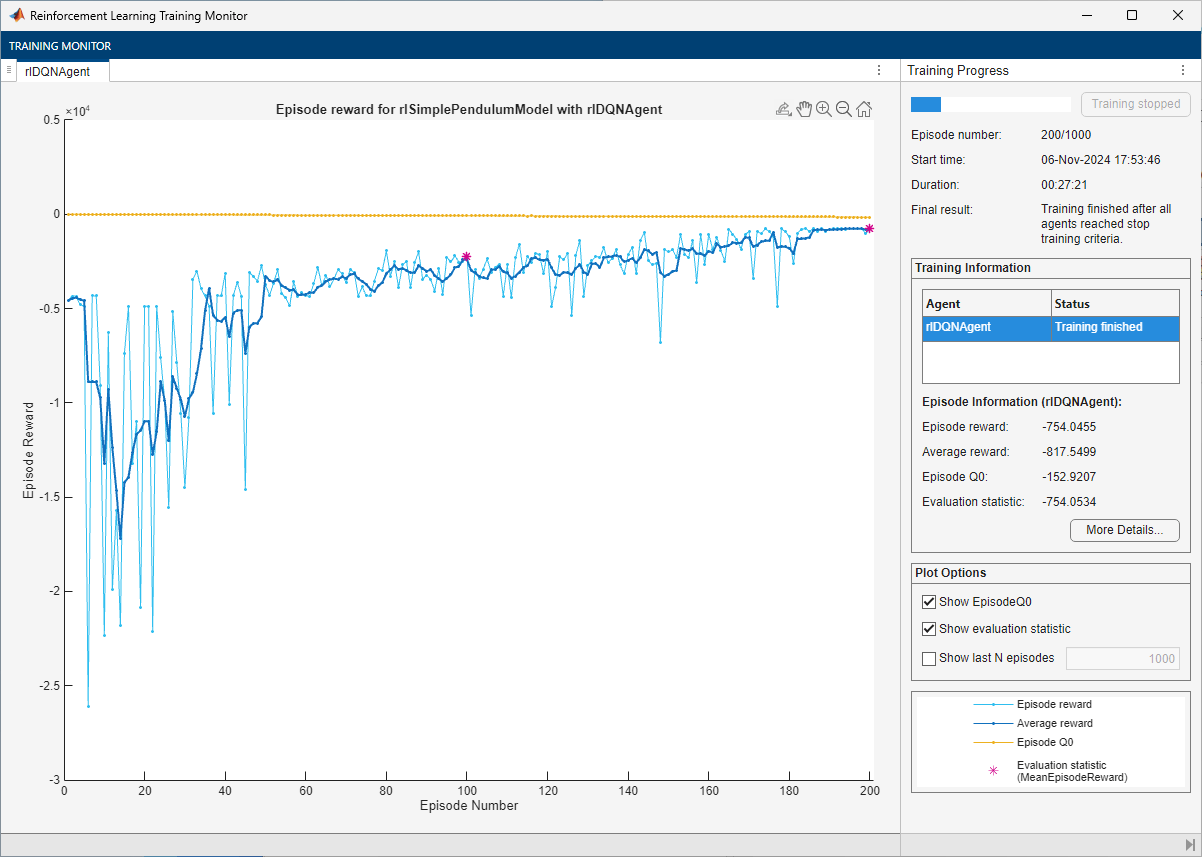
Task: Click the plot brush/edit data tool
Action: click(x=784, y=110)
